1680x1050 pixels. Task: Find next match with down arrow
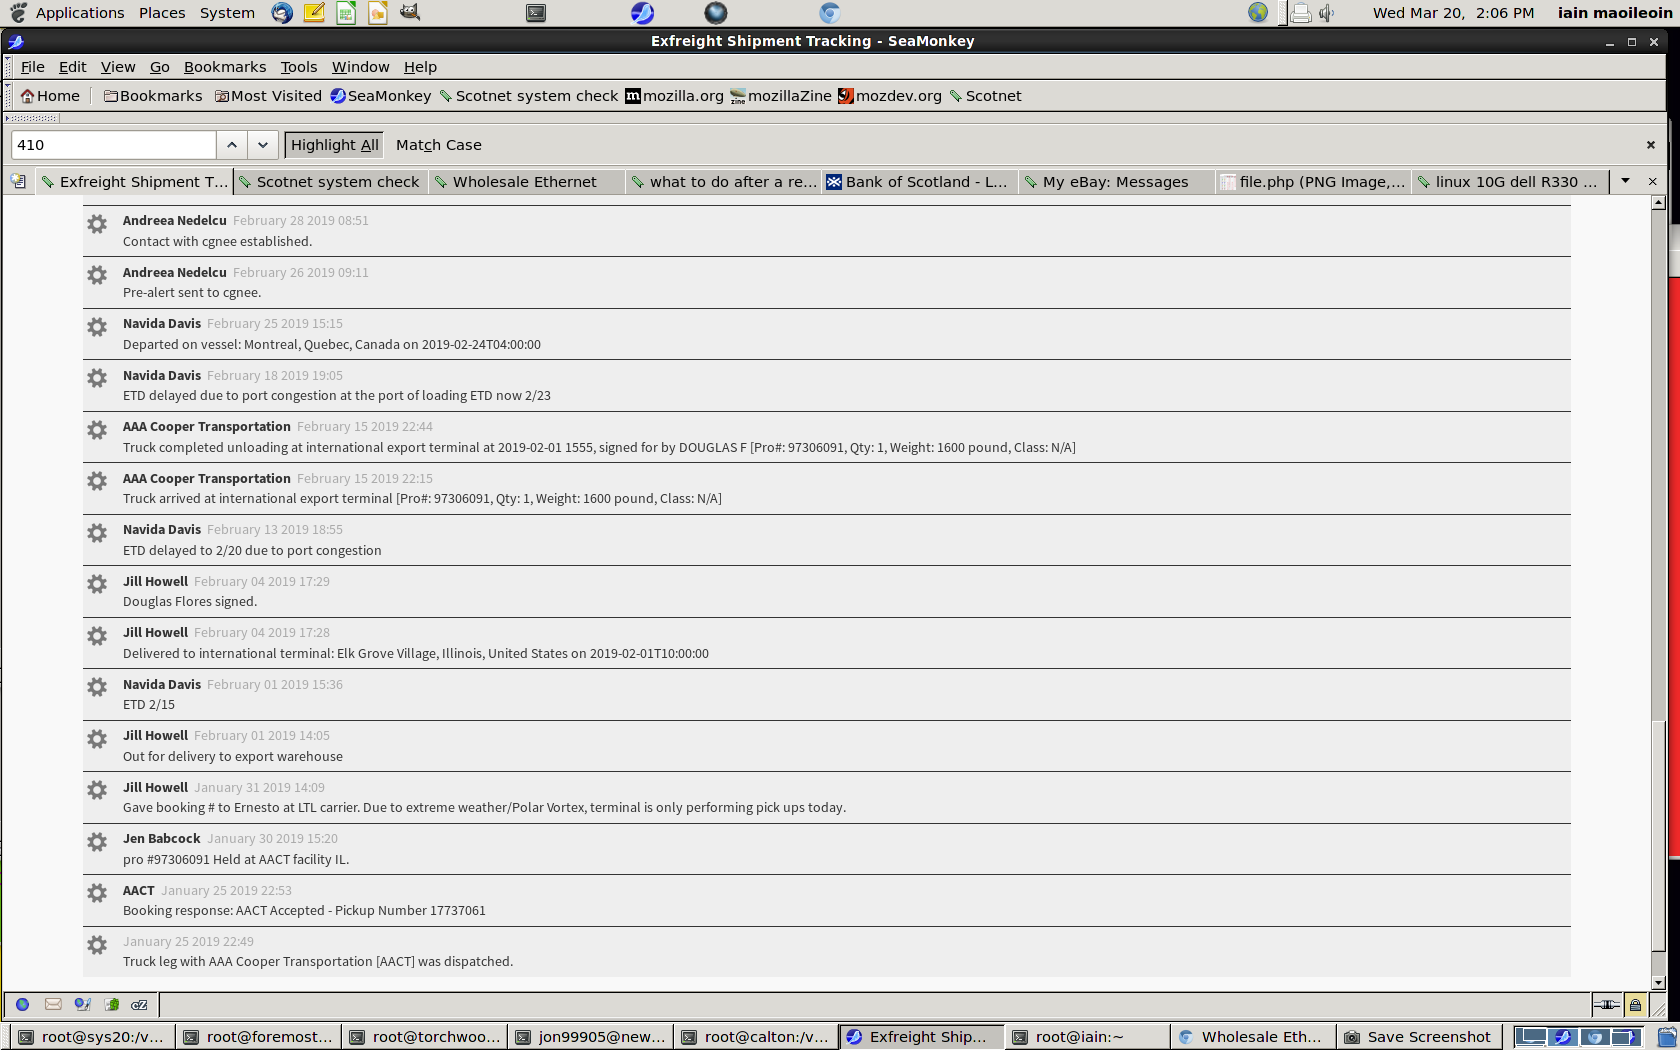coord(263,145)
